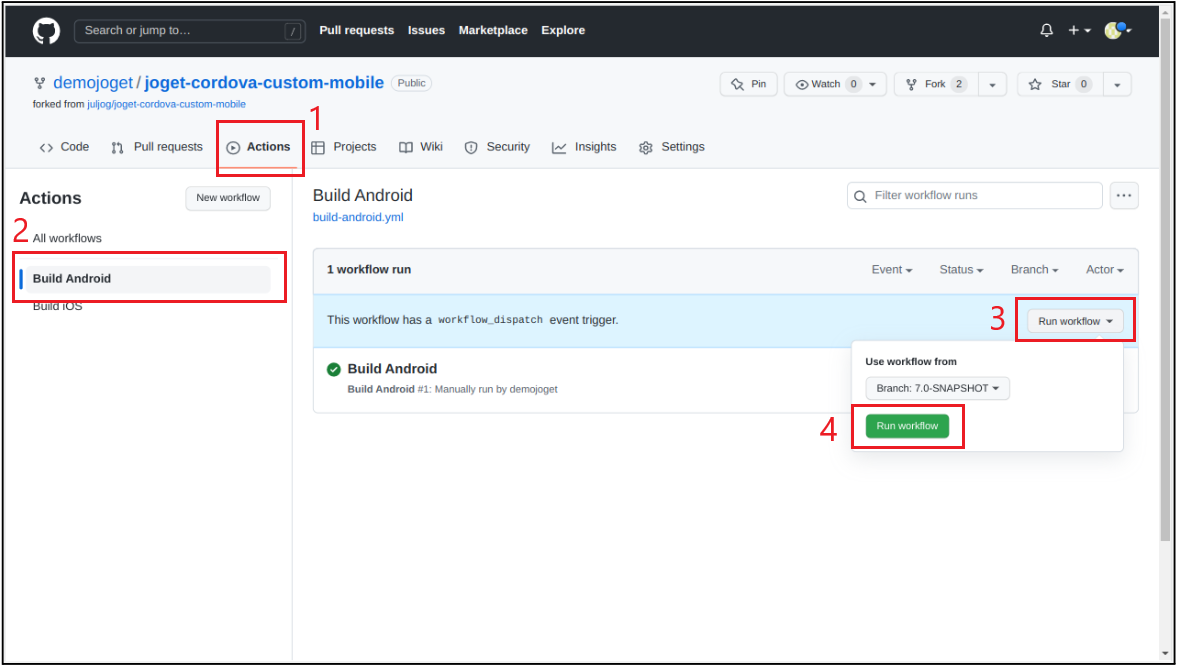The width and height of the screenshot is (1178, 666).
Task: Open the joget-cordova-custom-mobile repository link
Action: click(x=264, y=83)
